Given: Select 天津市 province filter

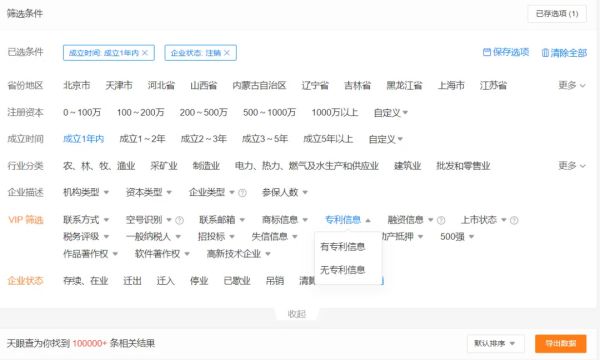Looking at the screenshot, I should tap(119, 85).
